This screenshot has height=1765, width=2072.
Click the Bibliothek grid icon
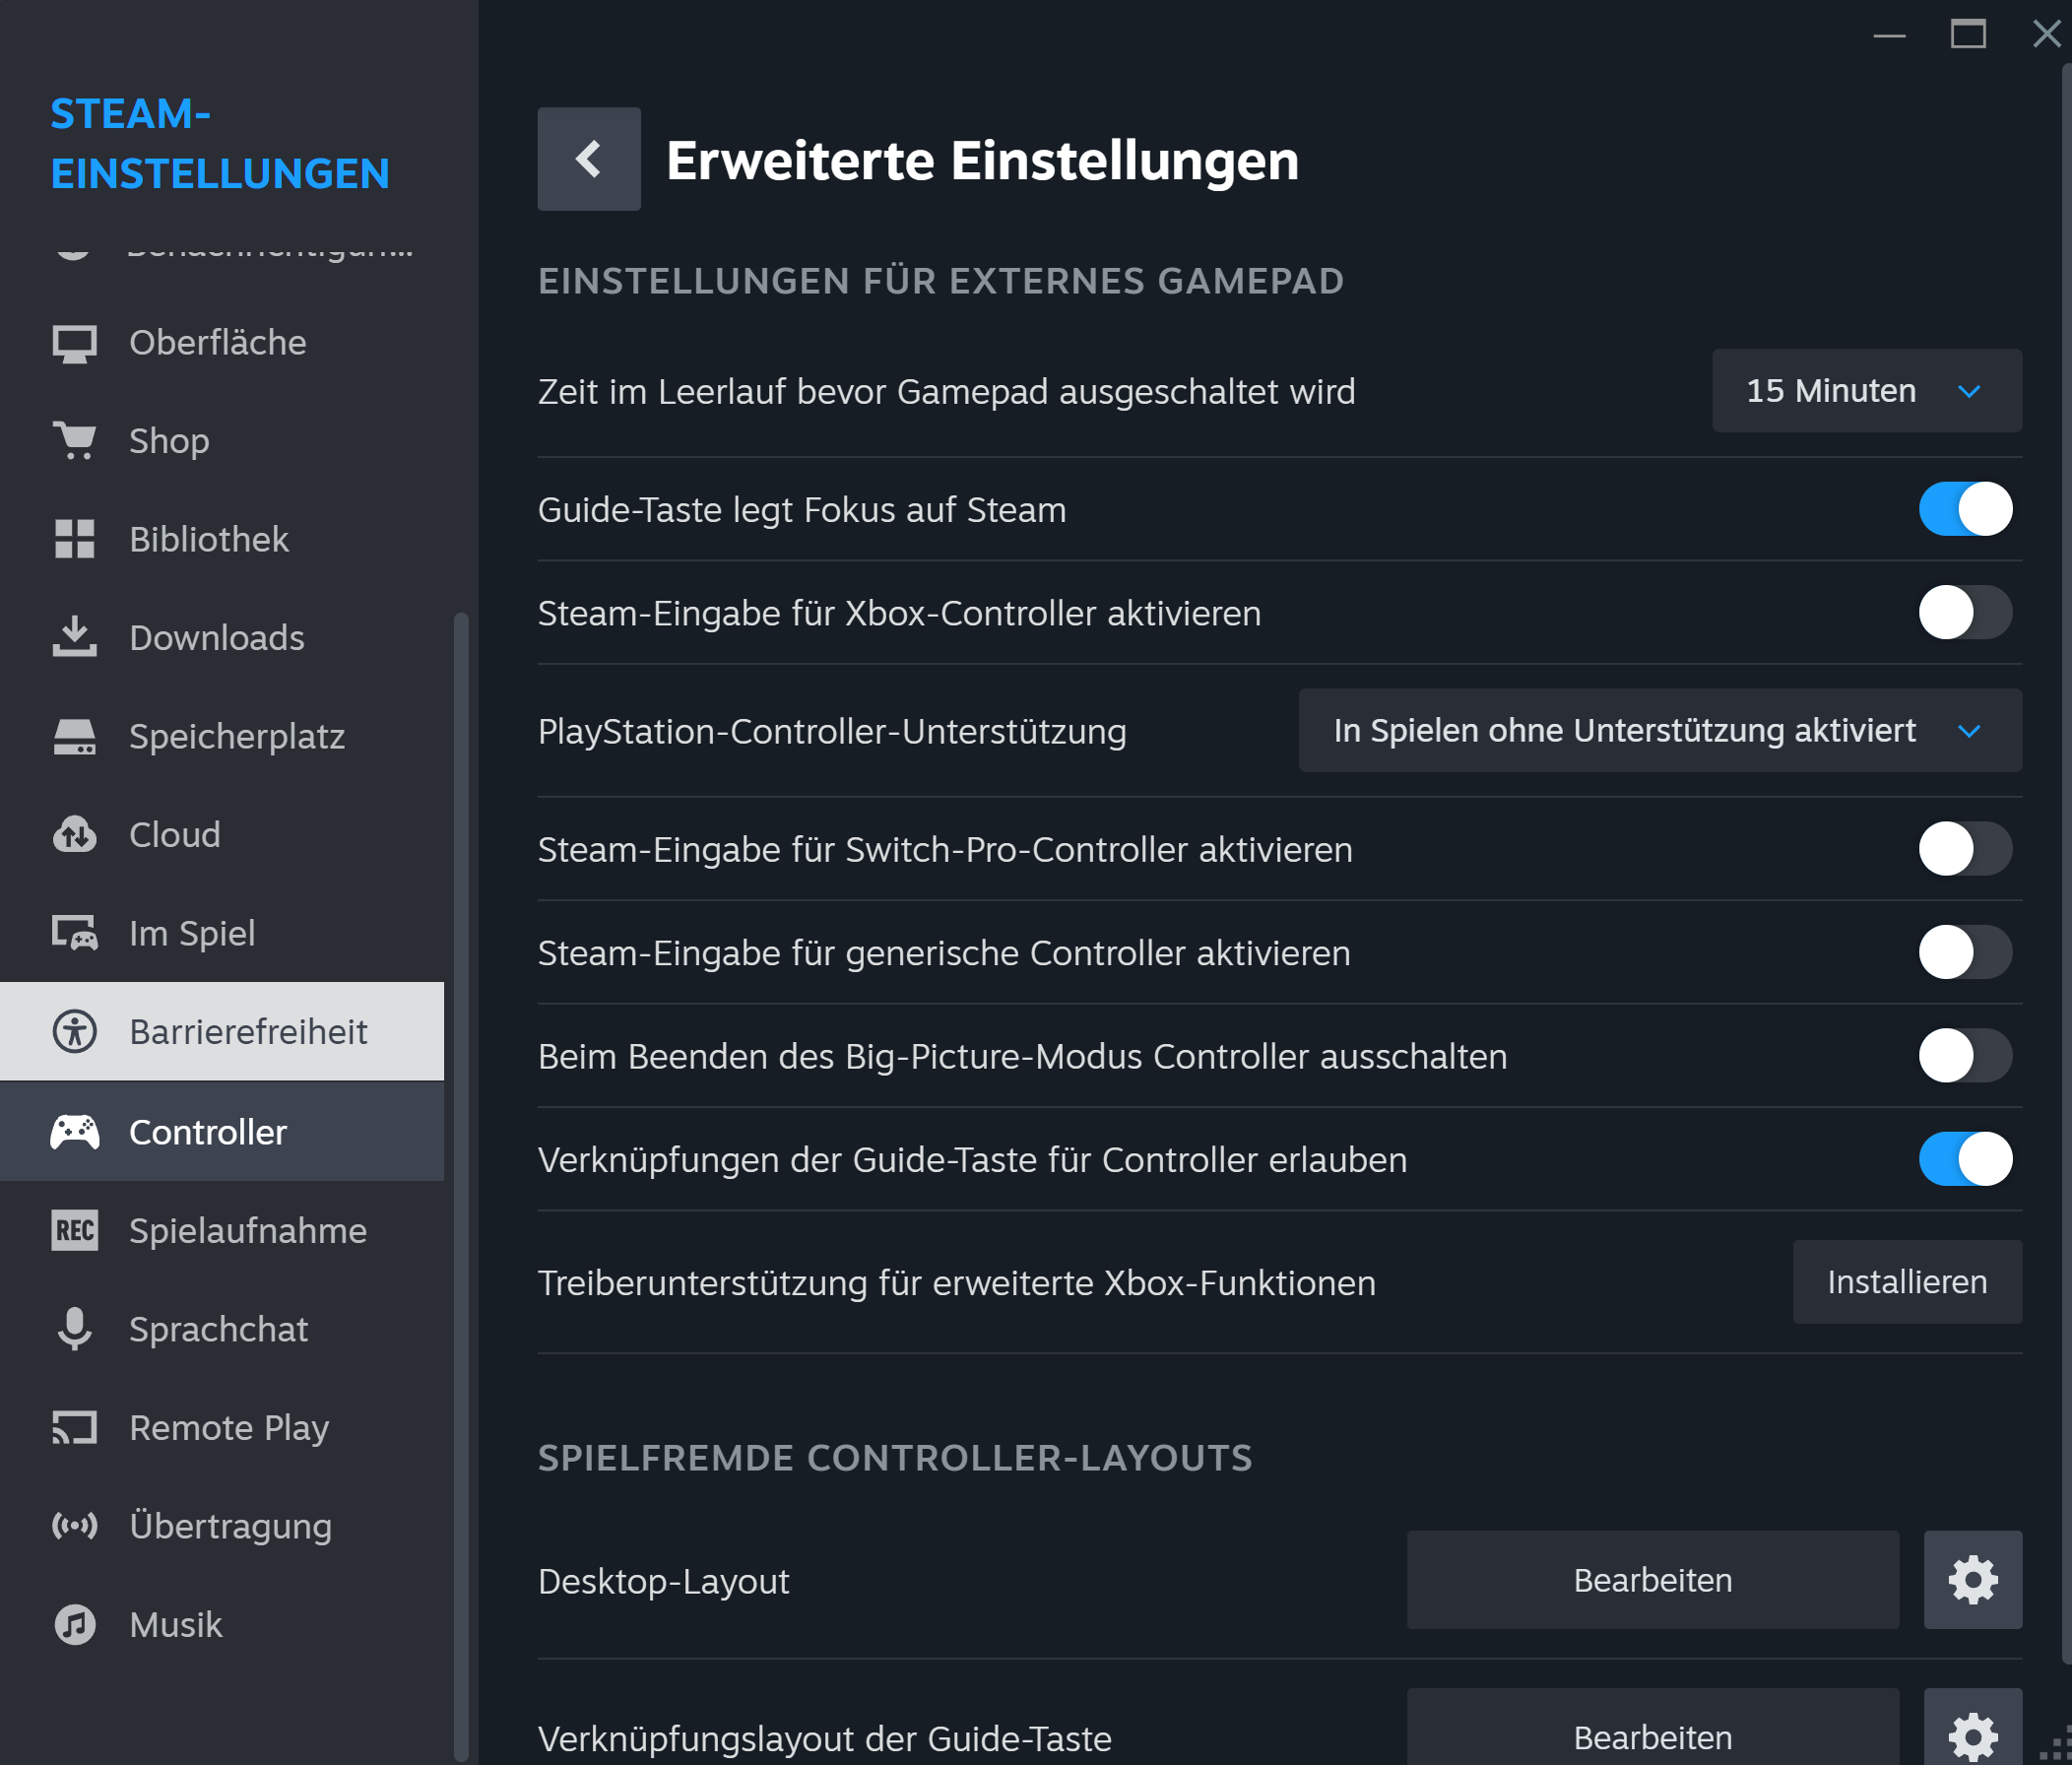(x=75, y=539)
